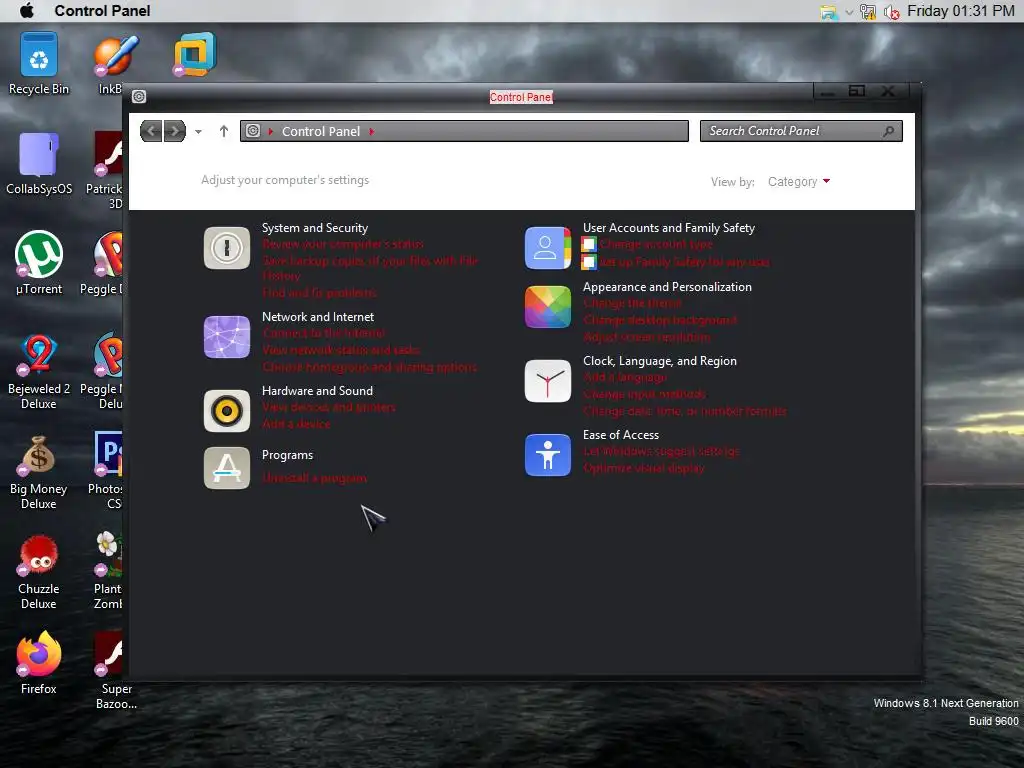Click the Control Panel breadcrumb in the address bar

coord(321,131)
